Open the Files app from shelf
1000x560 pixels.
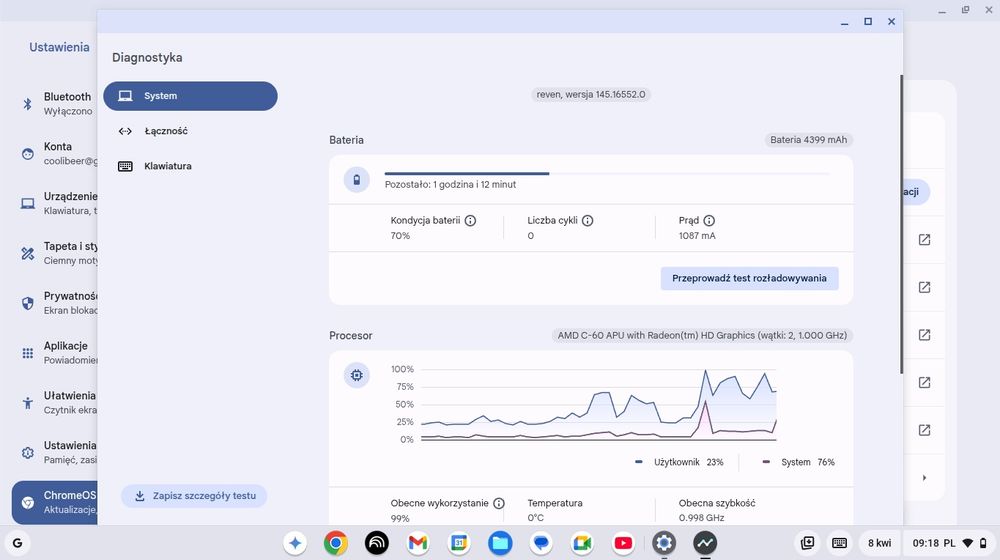500,543
